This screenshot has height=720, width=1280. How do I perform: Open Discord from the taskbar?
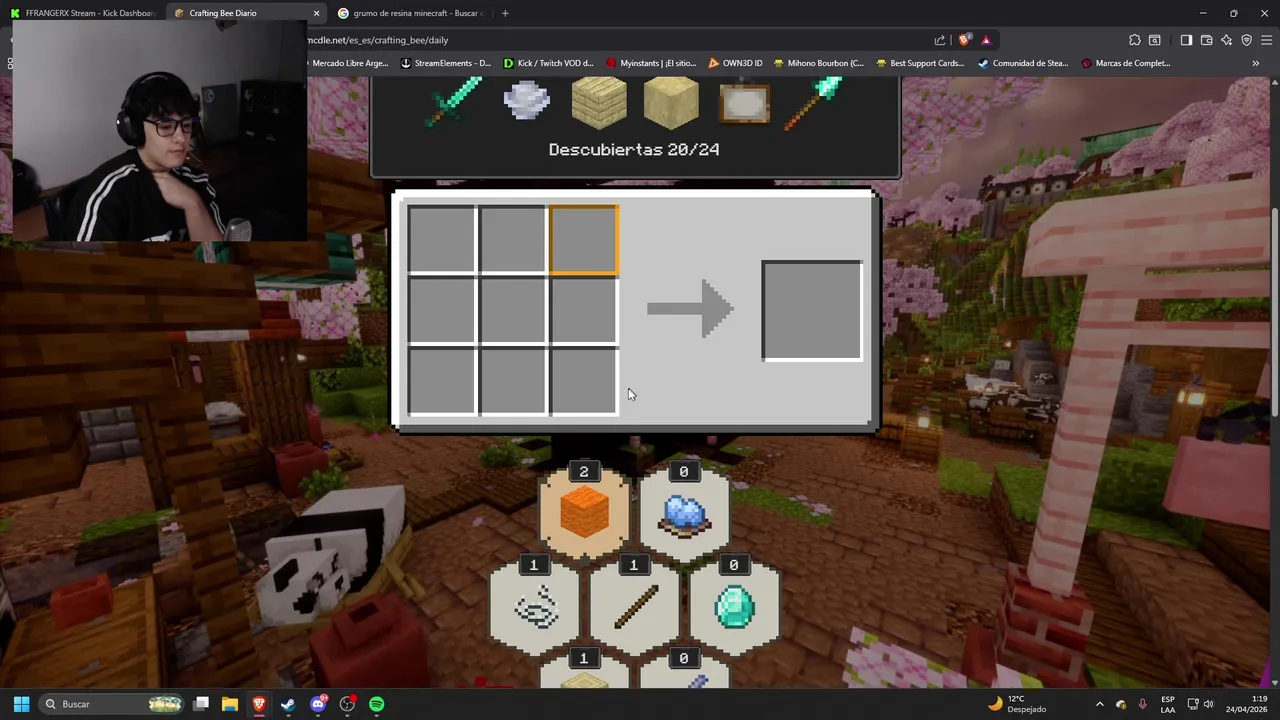click(x=318, y=704)
